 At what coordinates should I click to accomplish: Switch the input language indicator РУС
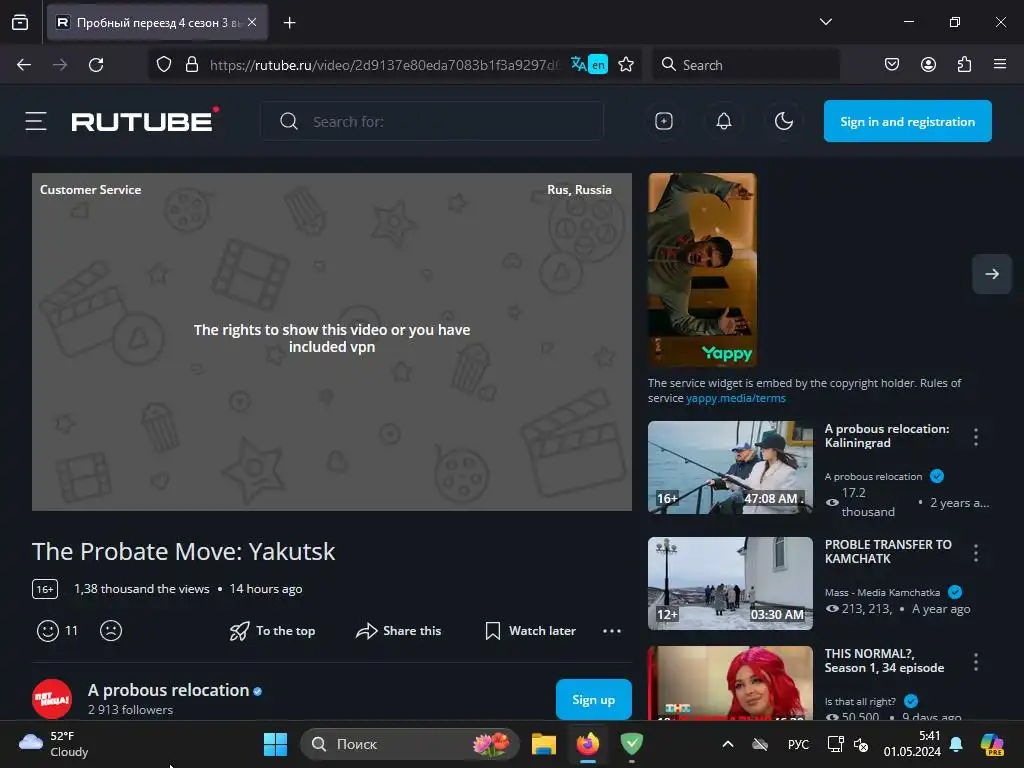(798, 744)
